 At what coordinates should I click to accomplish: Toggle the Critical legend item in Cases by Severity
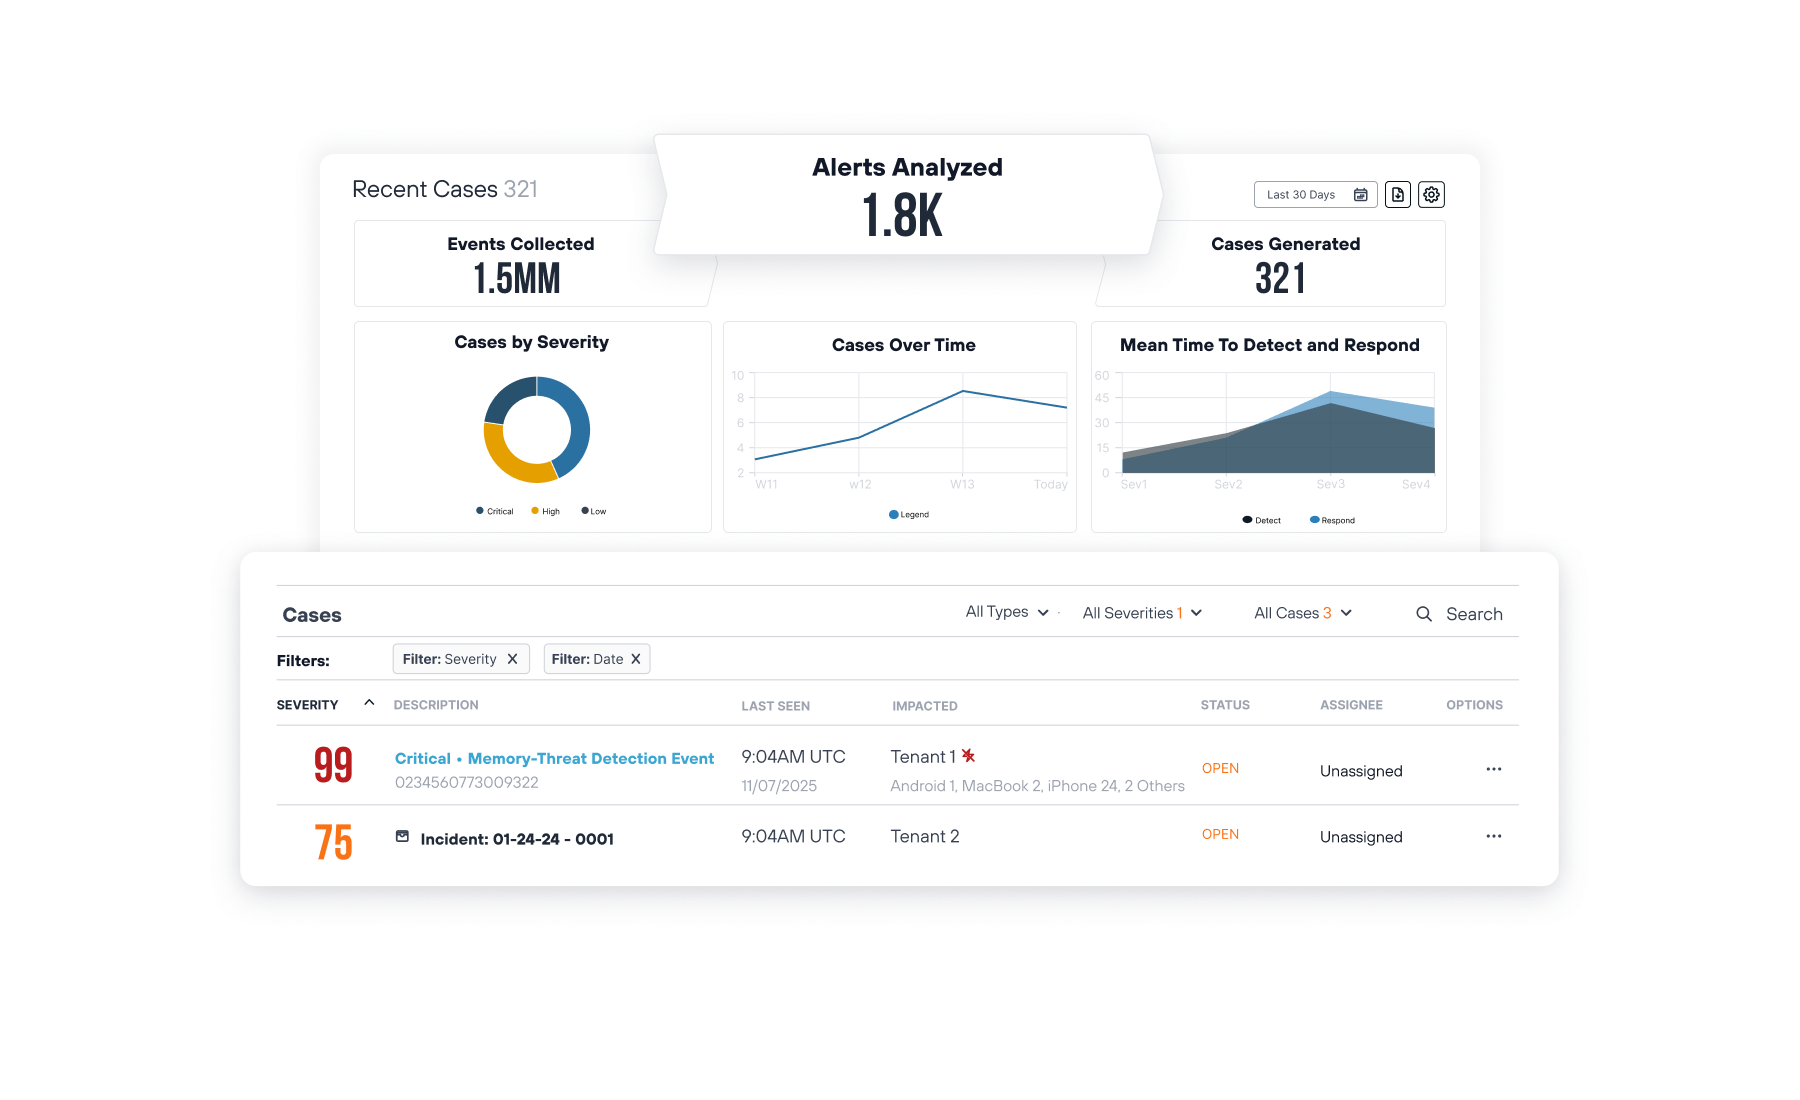pos(493,510)
